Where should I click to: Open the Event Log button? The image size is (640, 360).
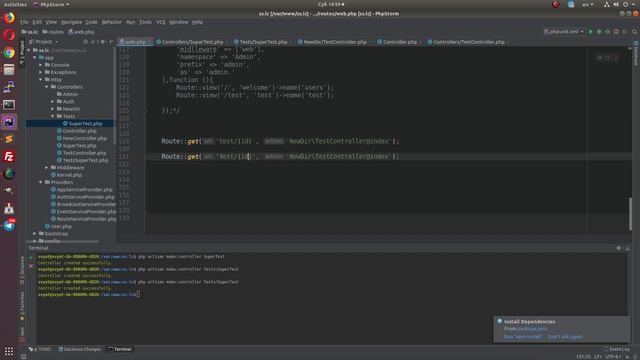point(617,349)
